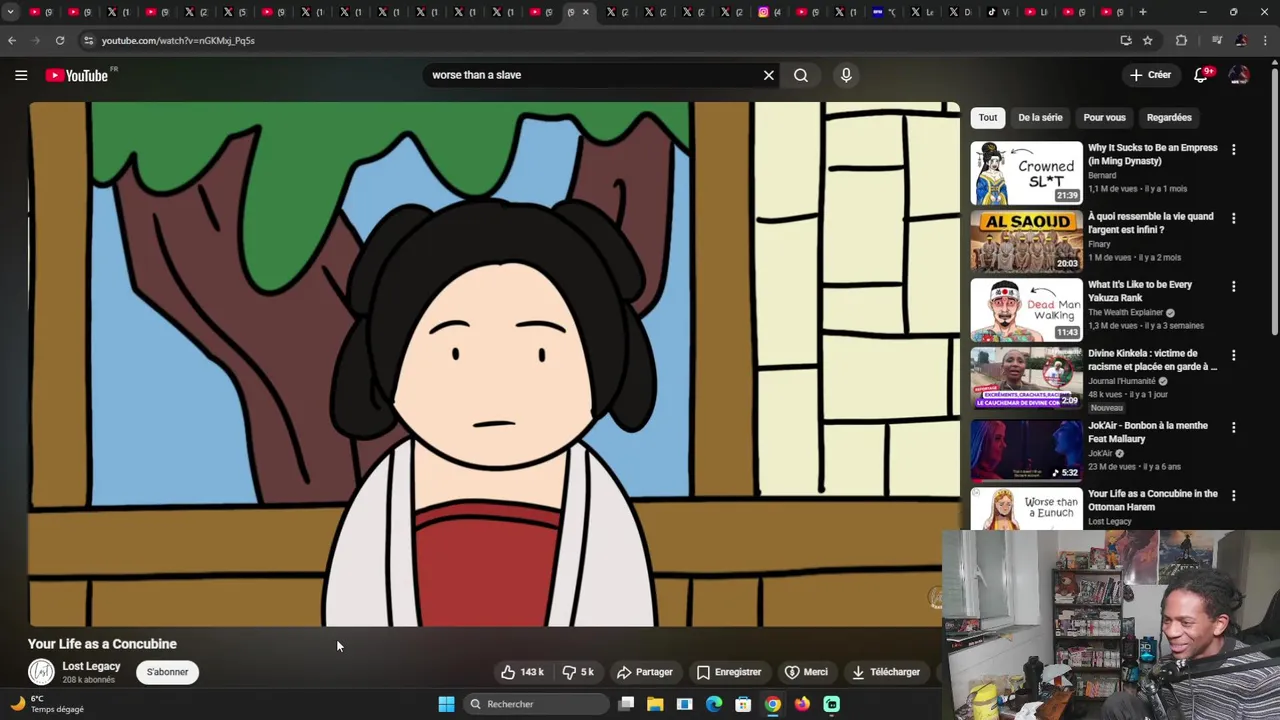Open options for Every Yakuza Rank video
The image size is (1280, 720).
point(1233,287)
